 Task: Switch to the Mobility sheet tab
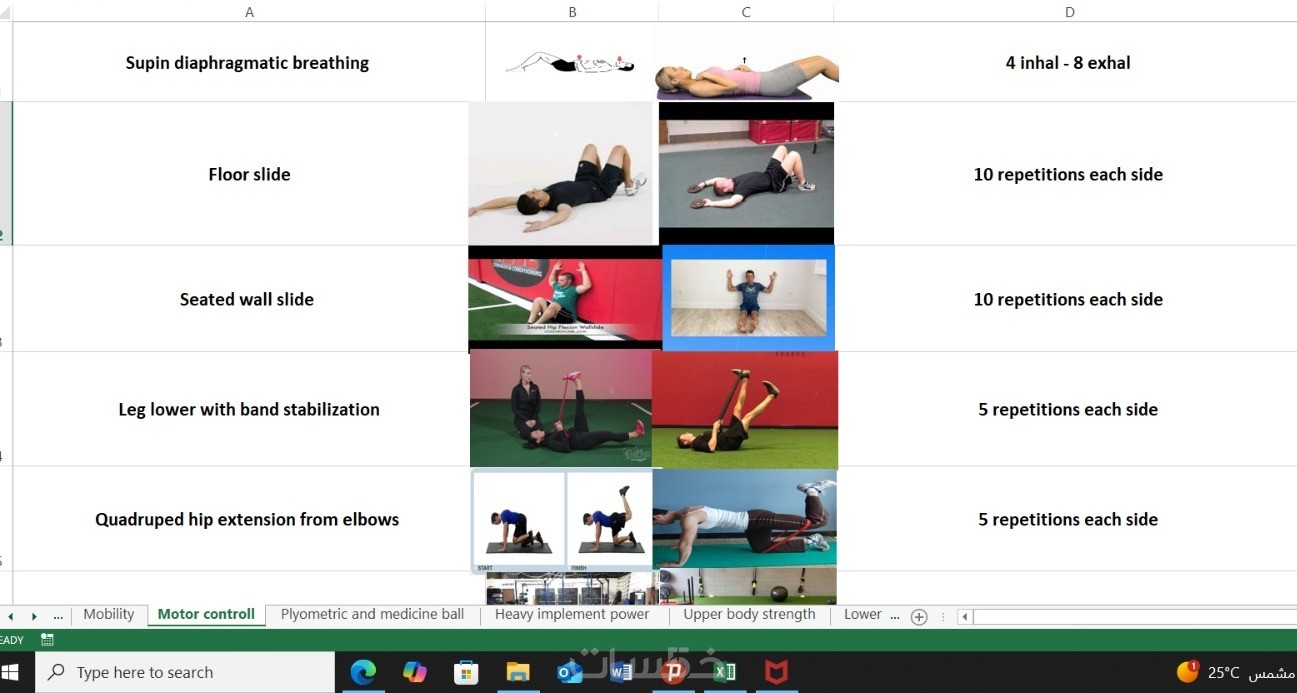tap(108, 615)
